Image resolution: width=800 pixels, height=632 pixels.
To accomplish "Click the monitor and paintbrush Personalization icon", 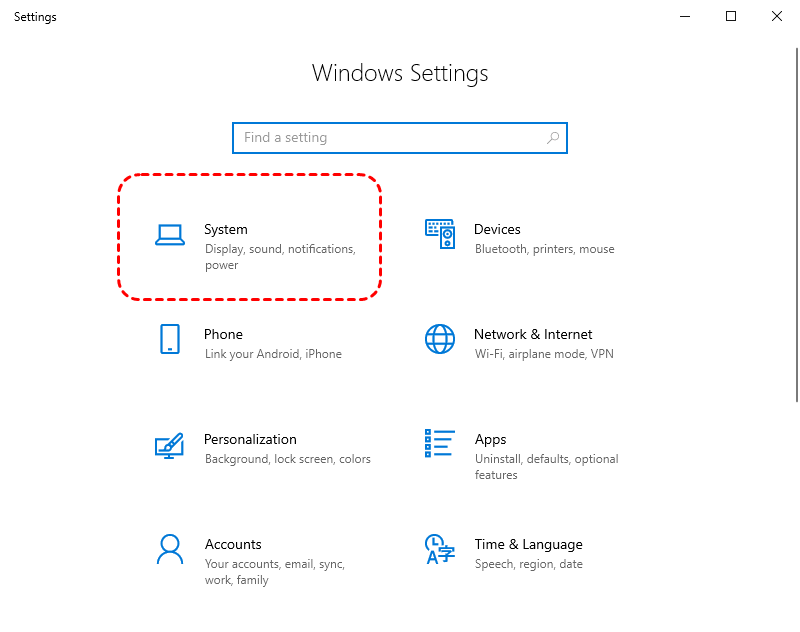I will 170,445.
